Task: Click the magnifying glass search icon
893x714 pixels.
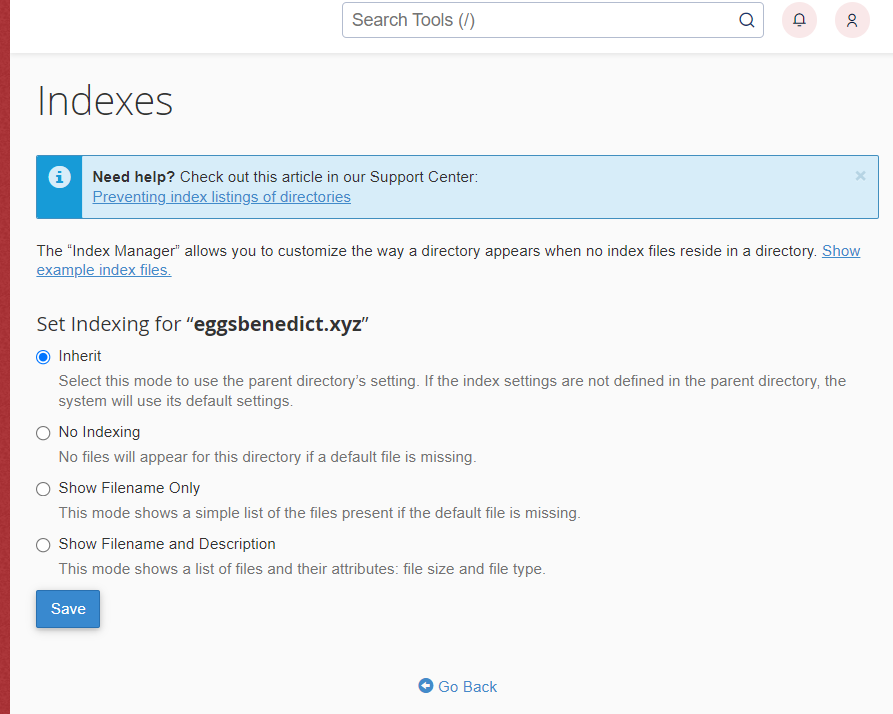Action: click(x=747, y=20)
